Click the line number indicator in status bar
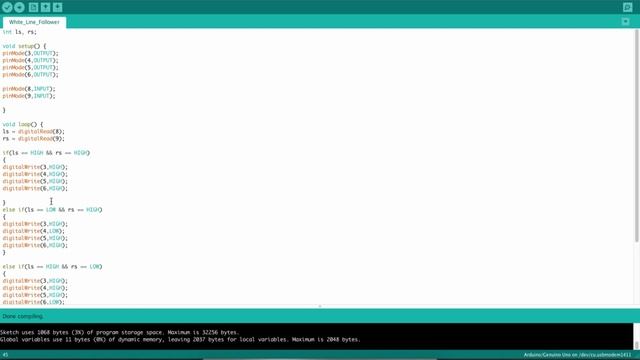This screenshot has height=360, width=640. point(5,355)
